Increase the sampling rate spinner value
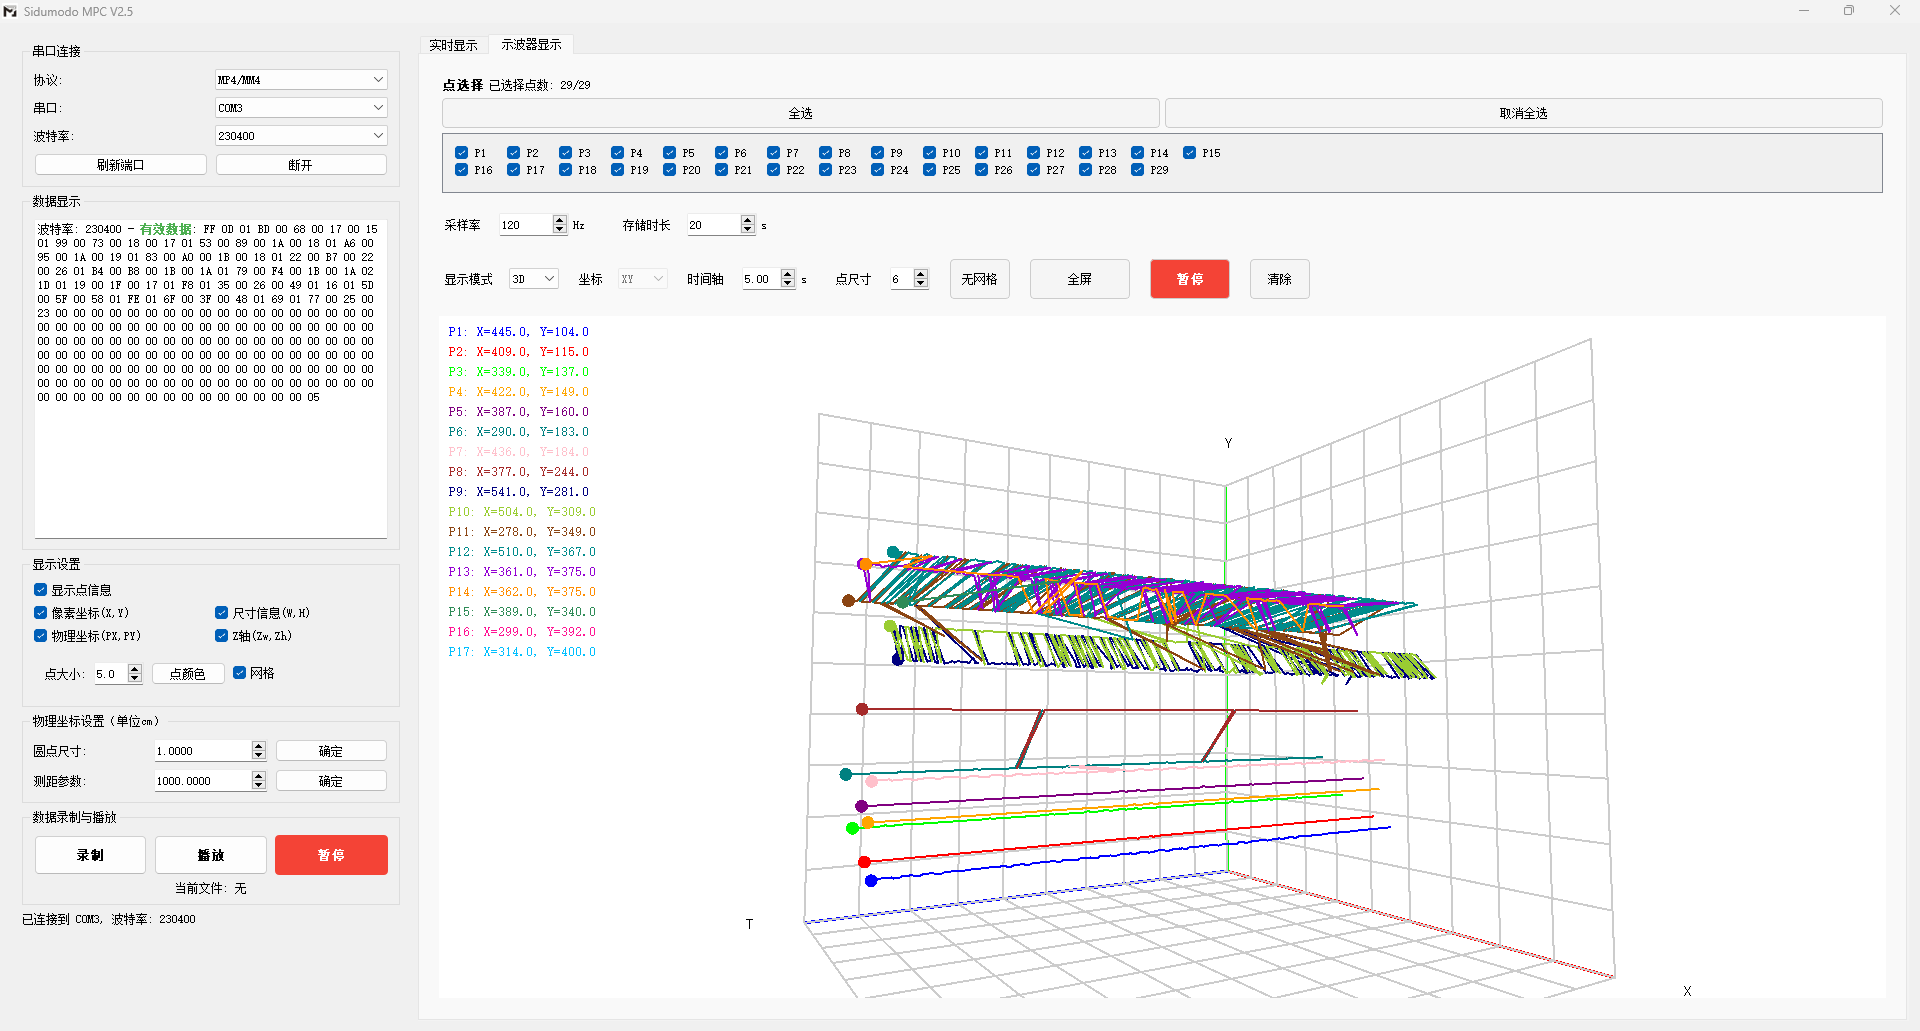Screen dimensions: 1920x1031 click(x=560, y=220)
